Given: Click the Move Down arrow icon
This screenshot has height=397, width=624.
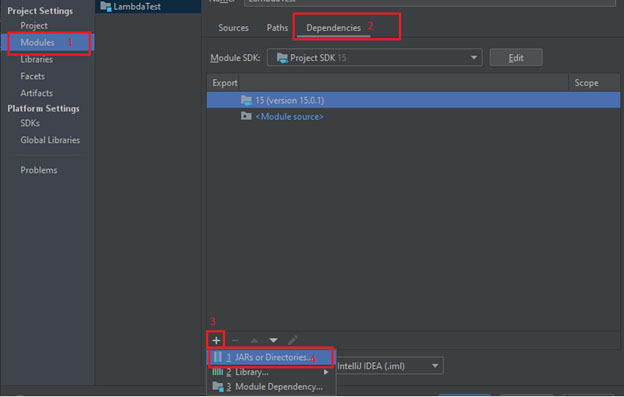Looking at the screenshot, I should [x=273, y=341].
